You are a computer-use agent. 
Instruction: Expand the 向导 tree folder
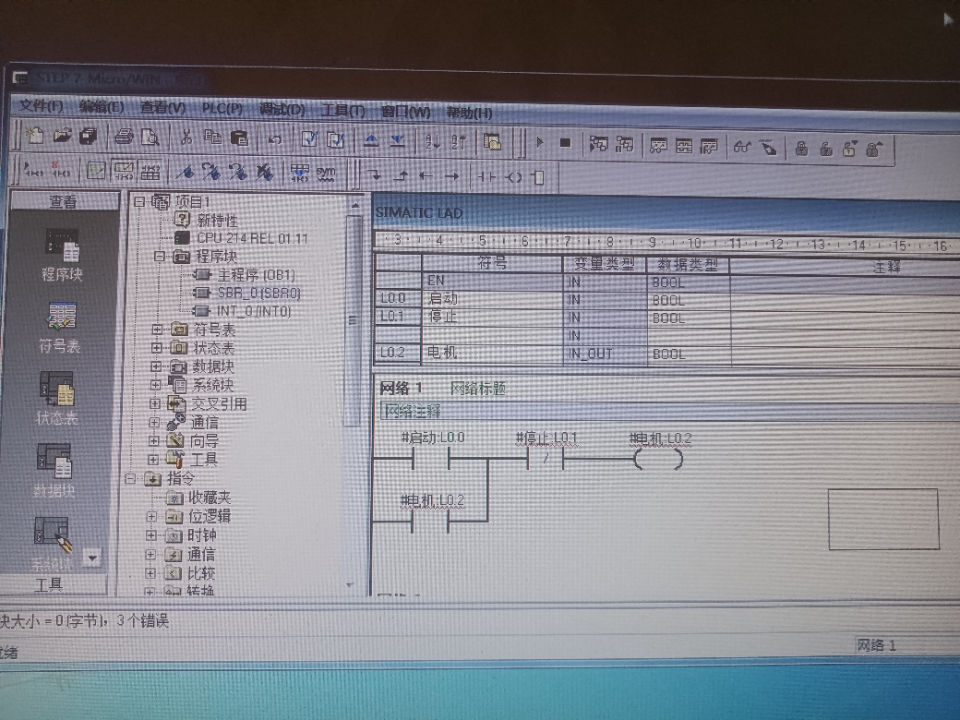pyautogui.click(x=154, y=441)
